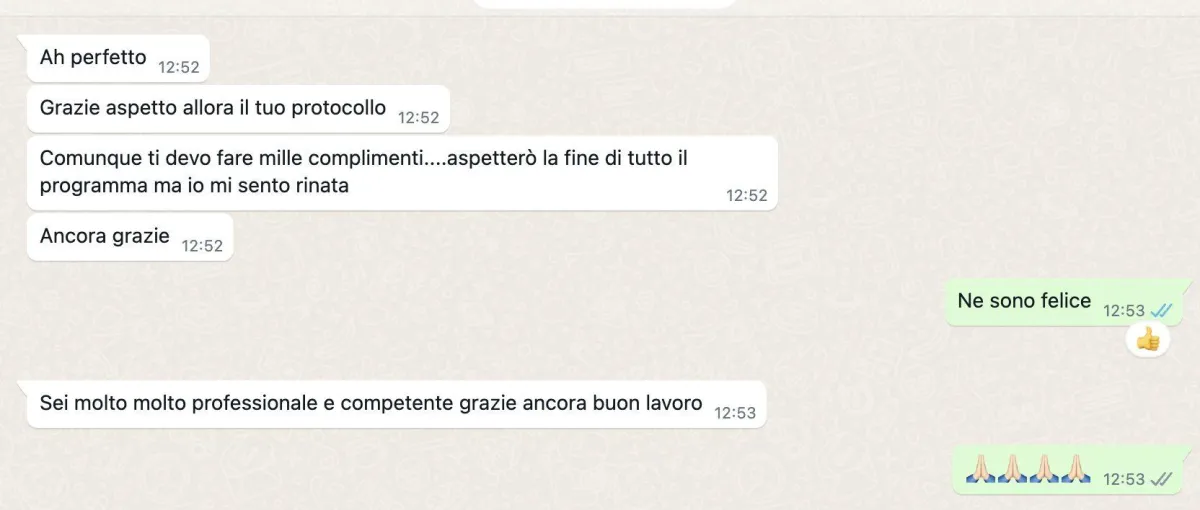The image size is (1200, 510).
Task: Click the 12:52 timestamp on the mi sento rinata message
Action: coord(746,195)
